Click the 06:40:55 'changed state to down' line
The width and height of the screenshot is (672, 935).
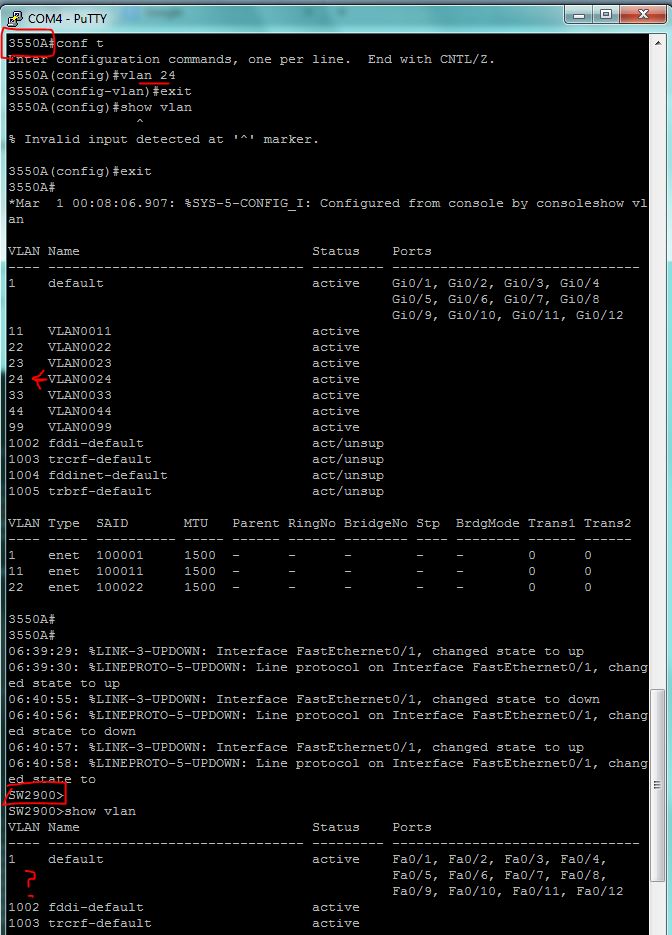[304, 699]
